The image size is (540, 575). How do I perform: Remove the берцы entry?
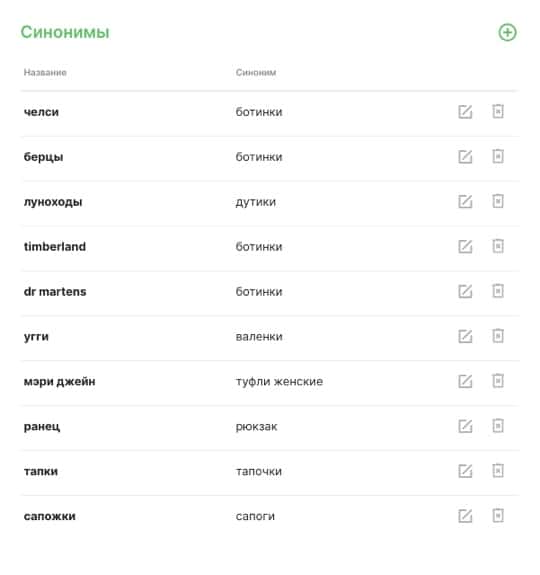pos(498,156)
